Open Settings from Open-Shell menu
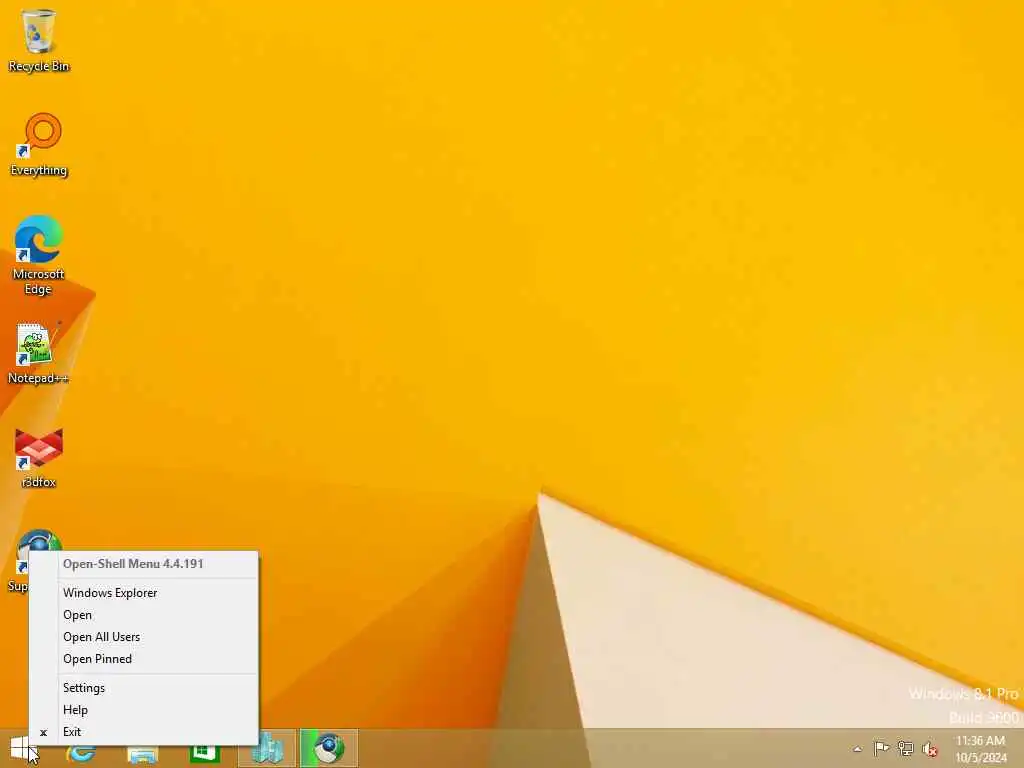1024x768 pixels. click(144, 688)
